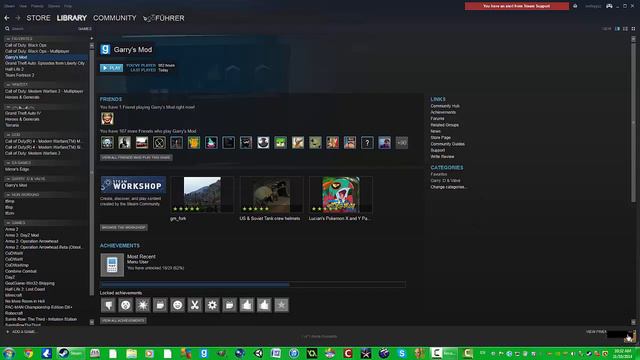
Task: Collapse the Games category in list
Action: click(8, 223)
